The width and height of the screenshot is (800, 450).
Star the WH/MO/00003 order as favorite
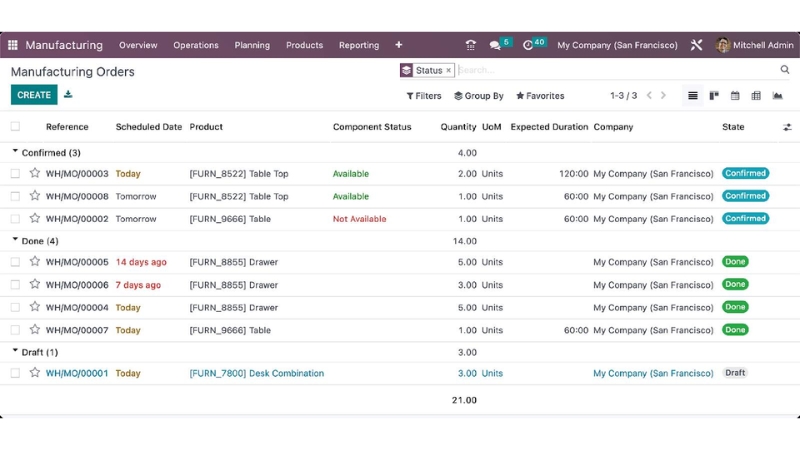click(35, 173)
